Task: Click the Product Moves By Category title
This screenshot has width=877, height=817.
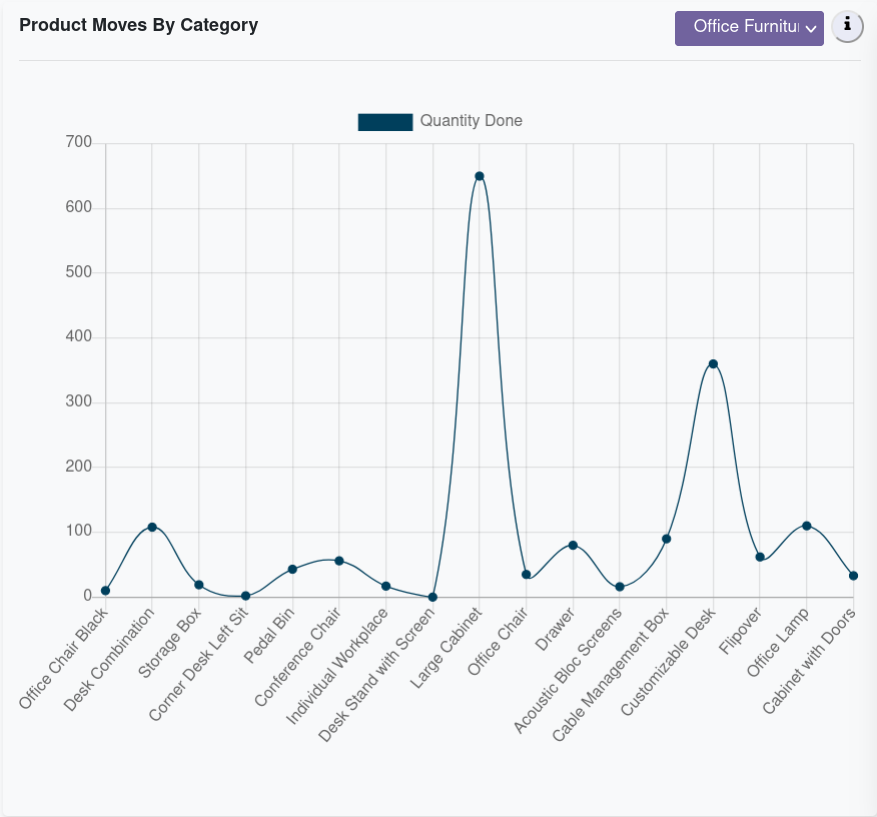Action: (x=139, y=25)
